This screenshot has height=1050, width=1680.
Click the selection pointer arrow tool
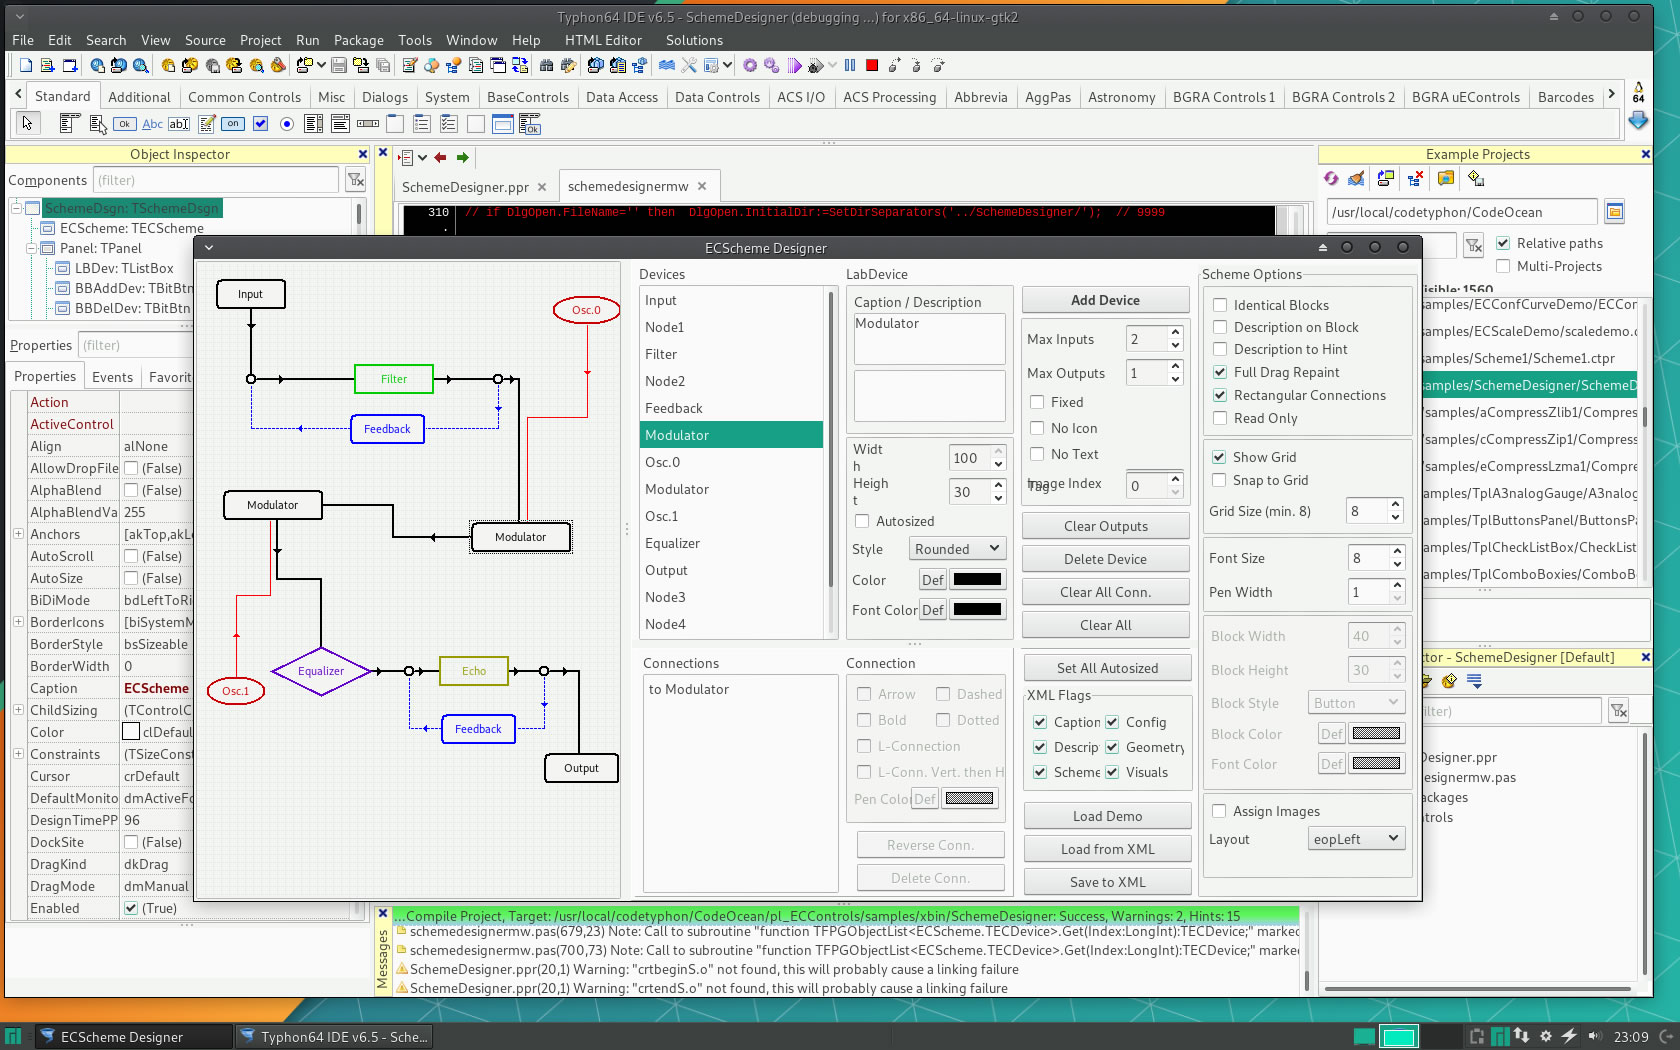pyautogui.click(x=27, y=123)
